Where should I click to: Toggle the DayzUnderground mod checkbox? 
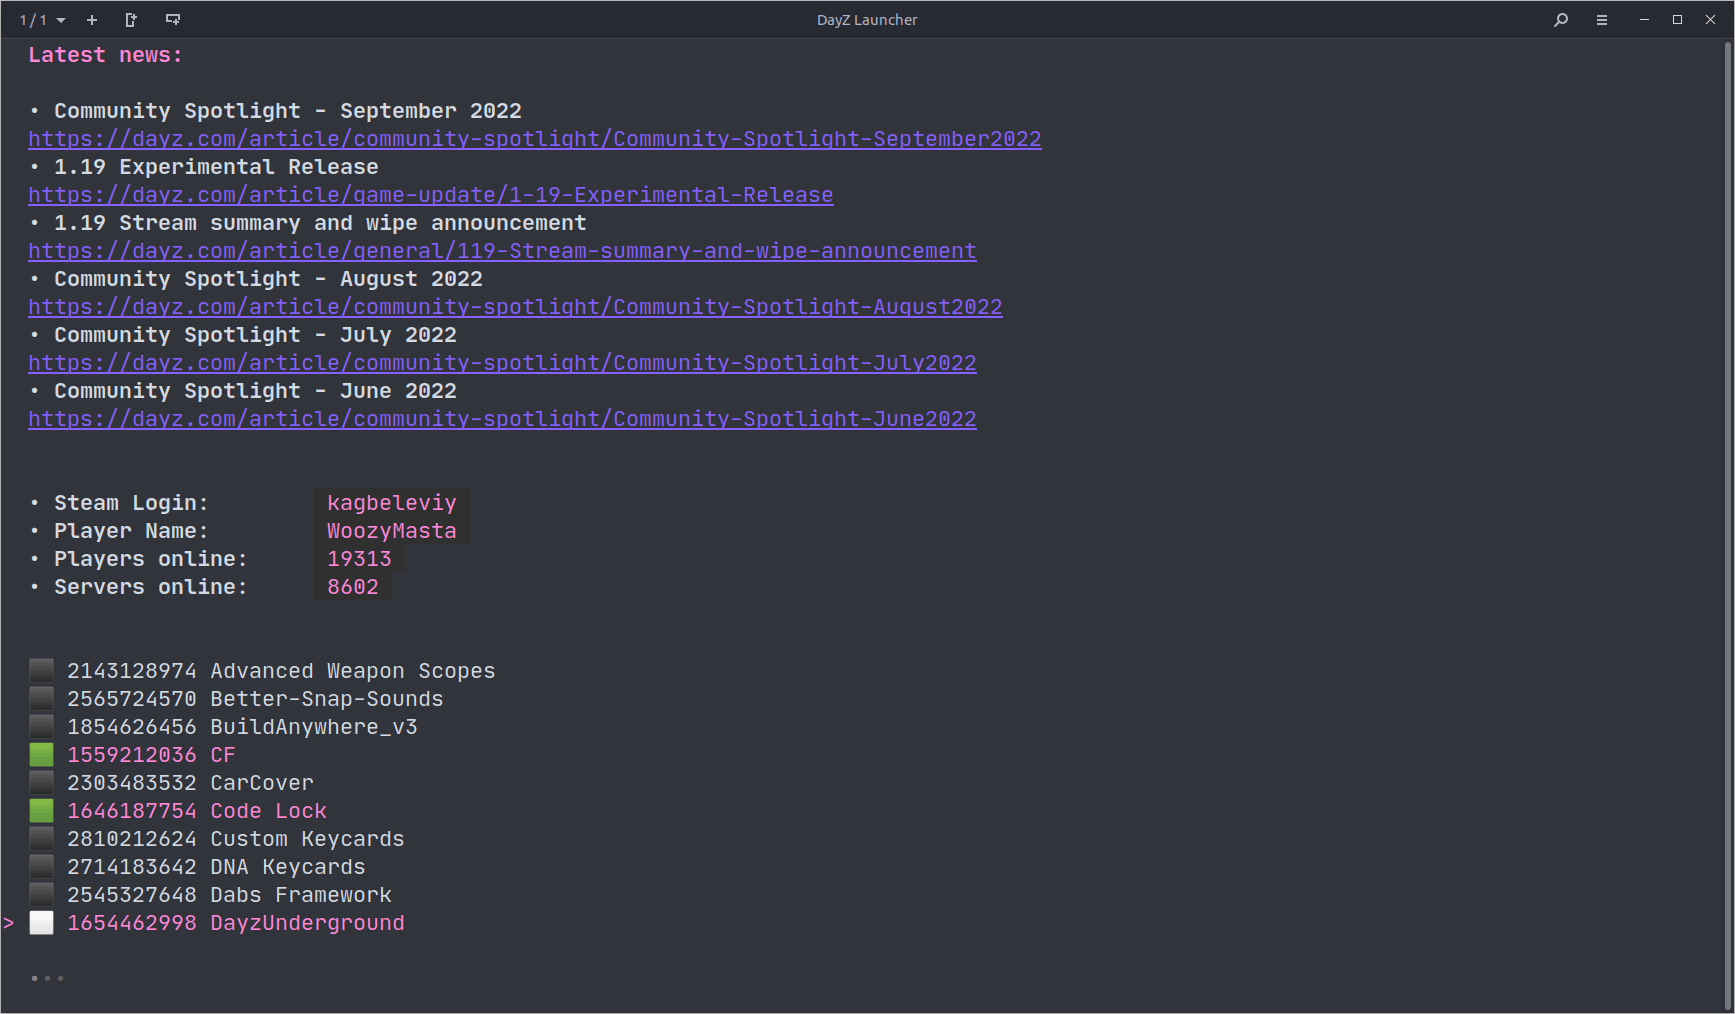(x=41, y=923)
